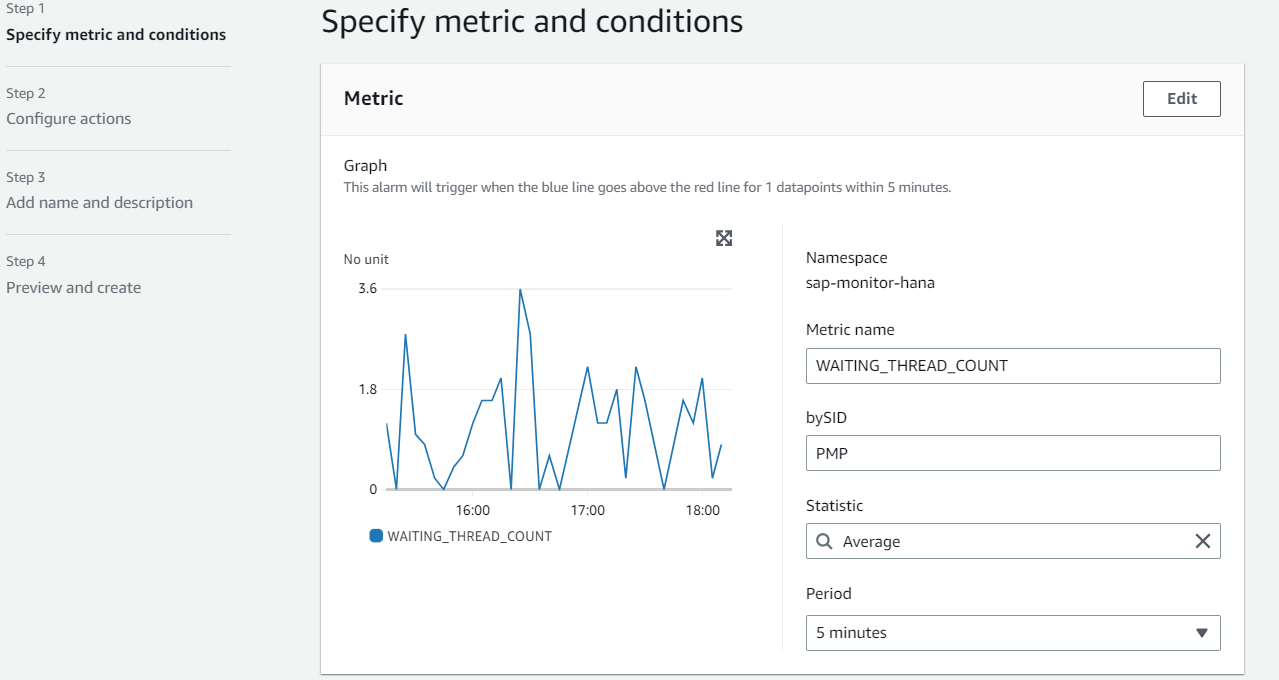Open the Period dropdown showing 5 minutes
Screen dimensions: 1279x680
click(1013, 633)
